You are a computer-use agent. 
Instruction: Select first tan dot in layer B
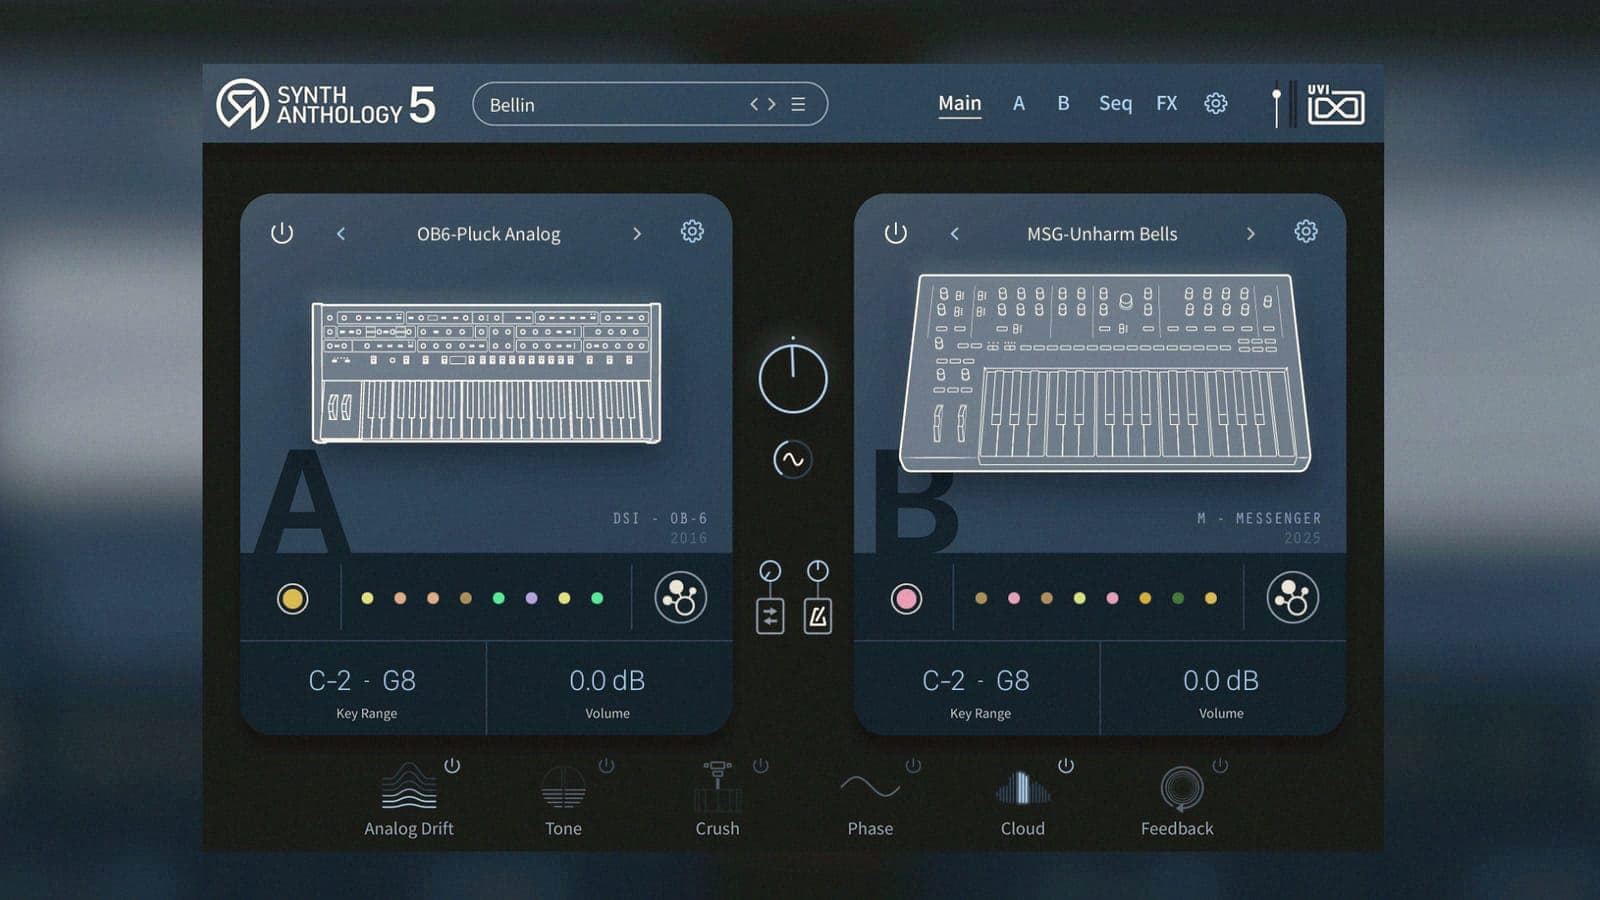pos(981,598)
